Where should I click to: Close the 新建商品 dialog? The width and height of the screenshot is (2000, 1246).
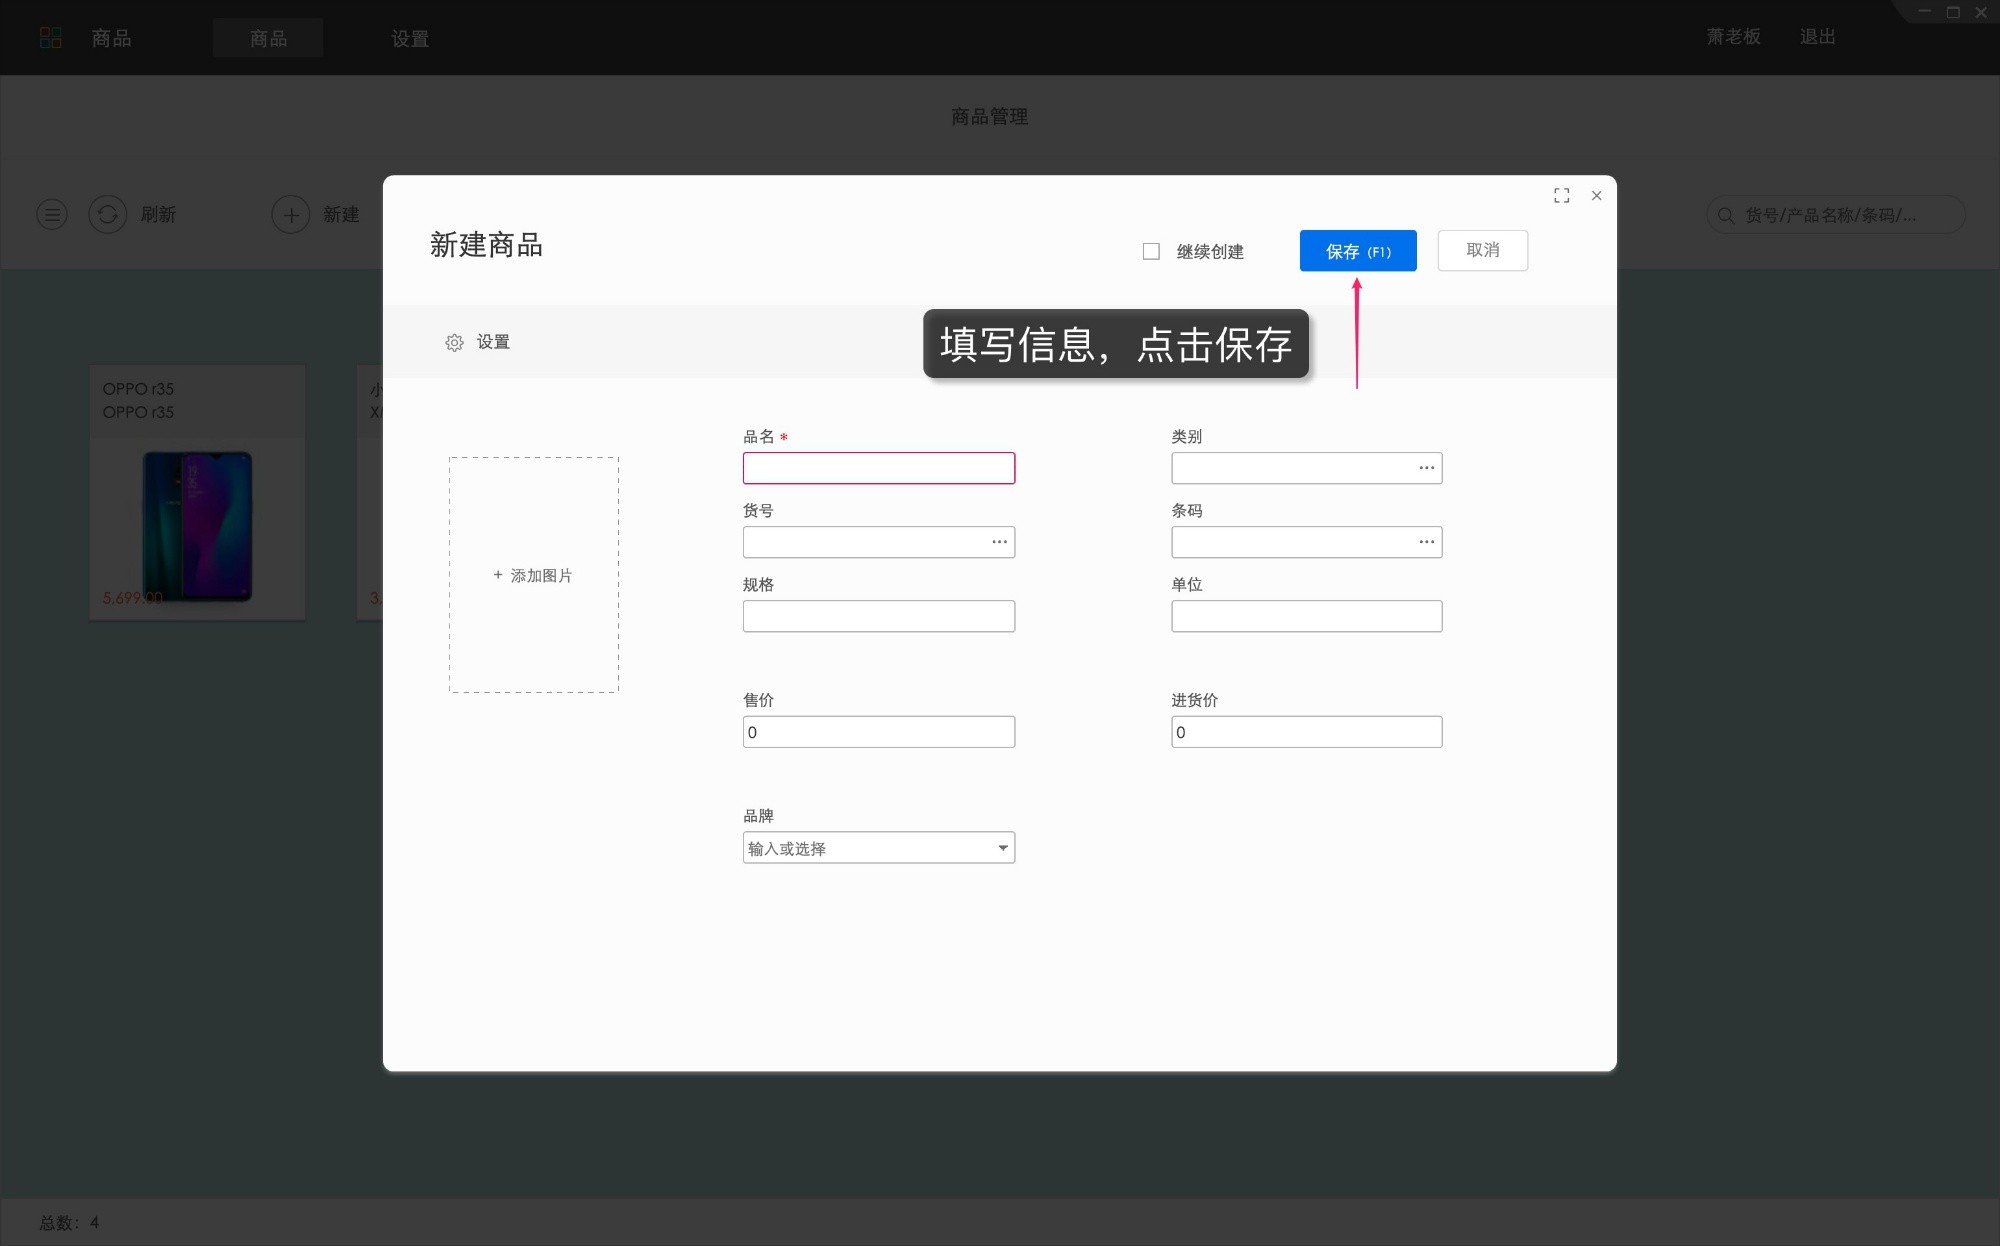1596,196
